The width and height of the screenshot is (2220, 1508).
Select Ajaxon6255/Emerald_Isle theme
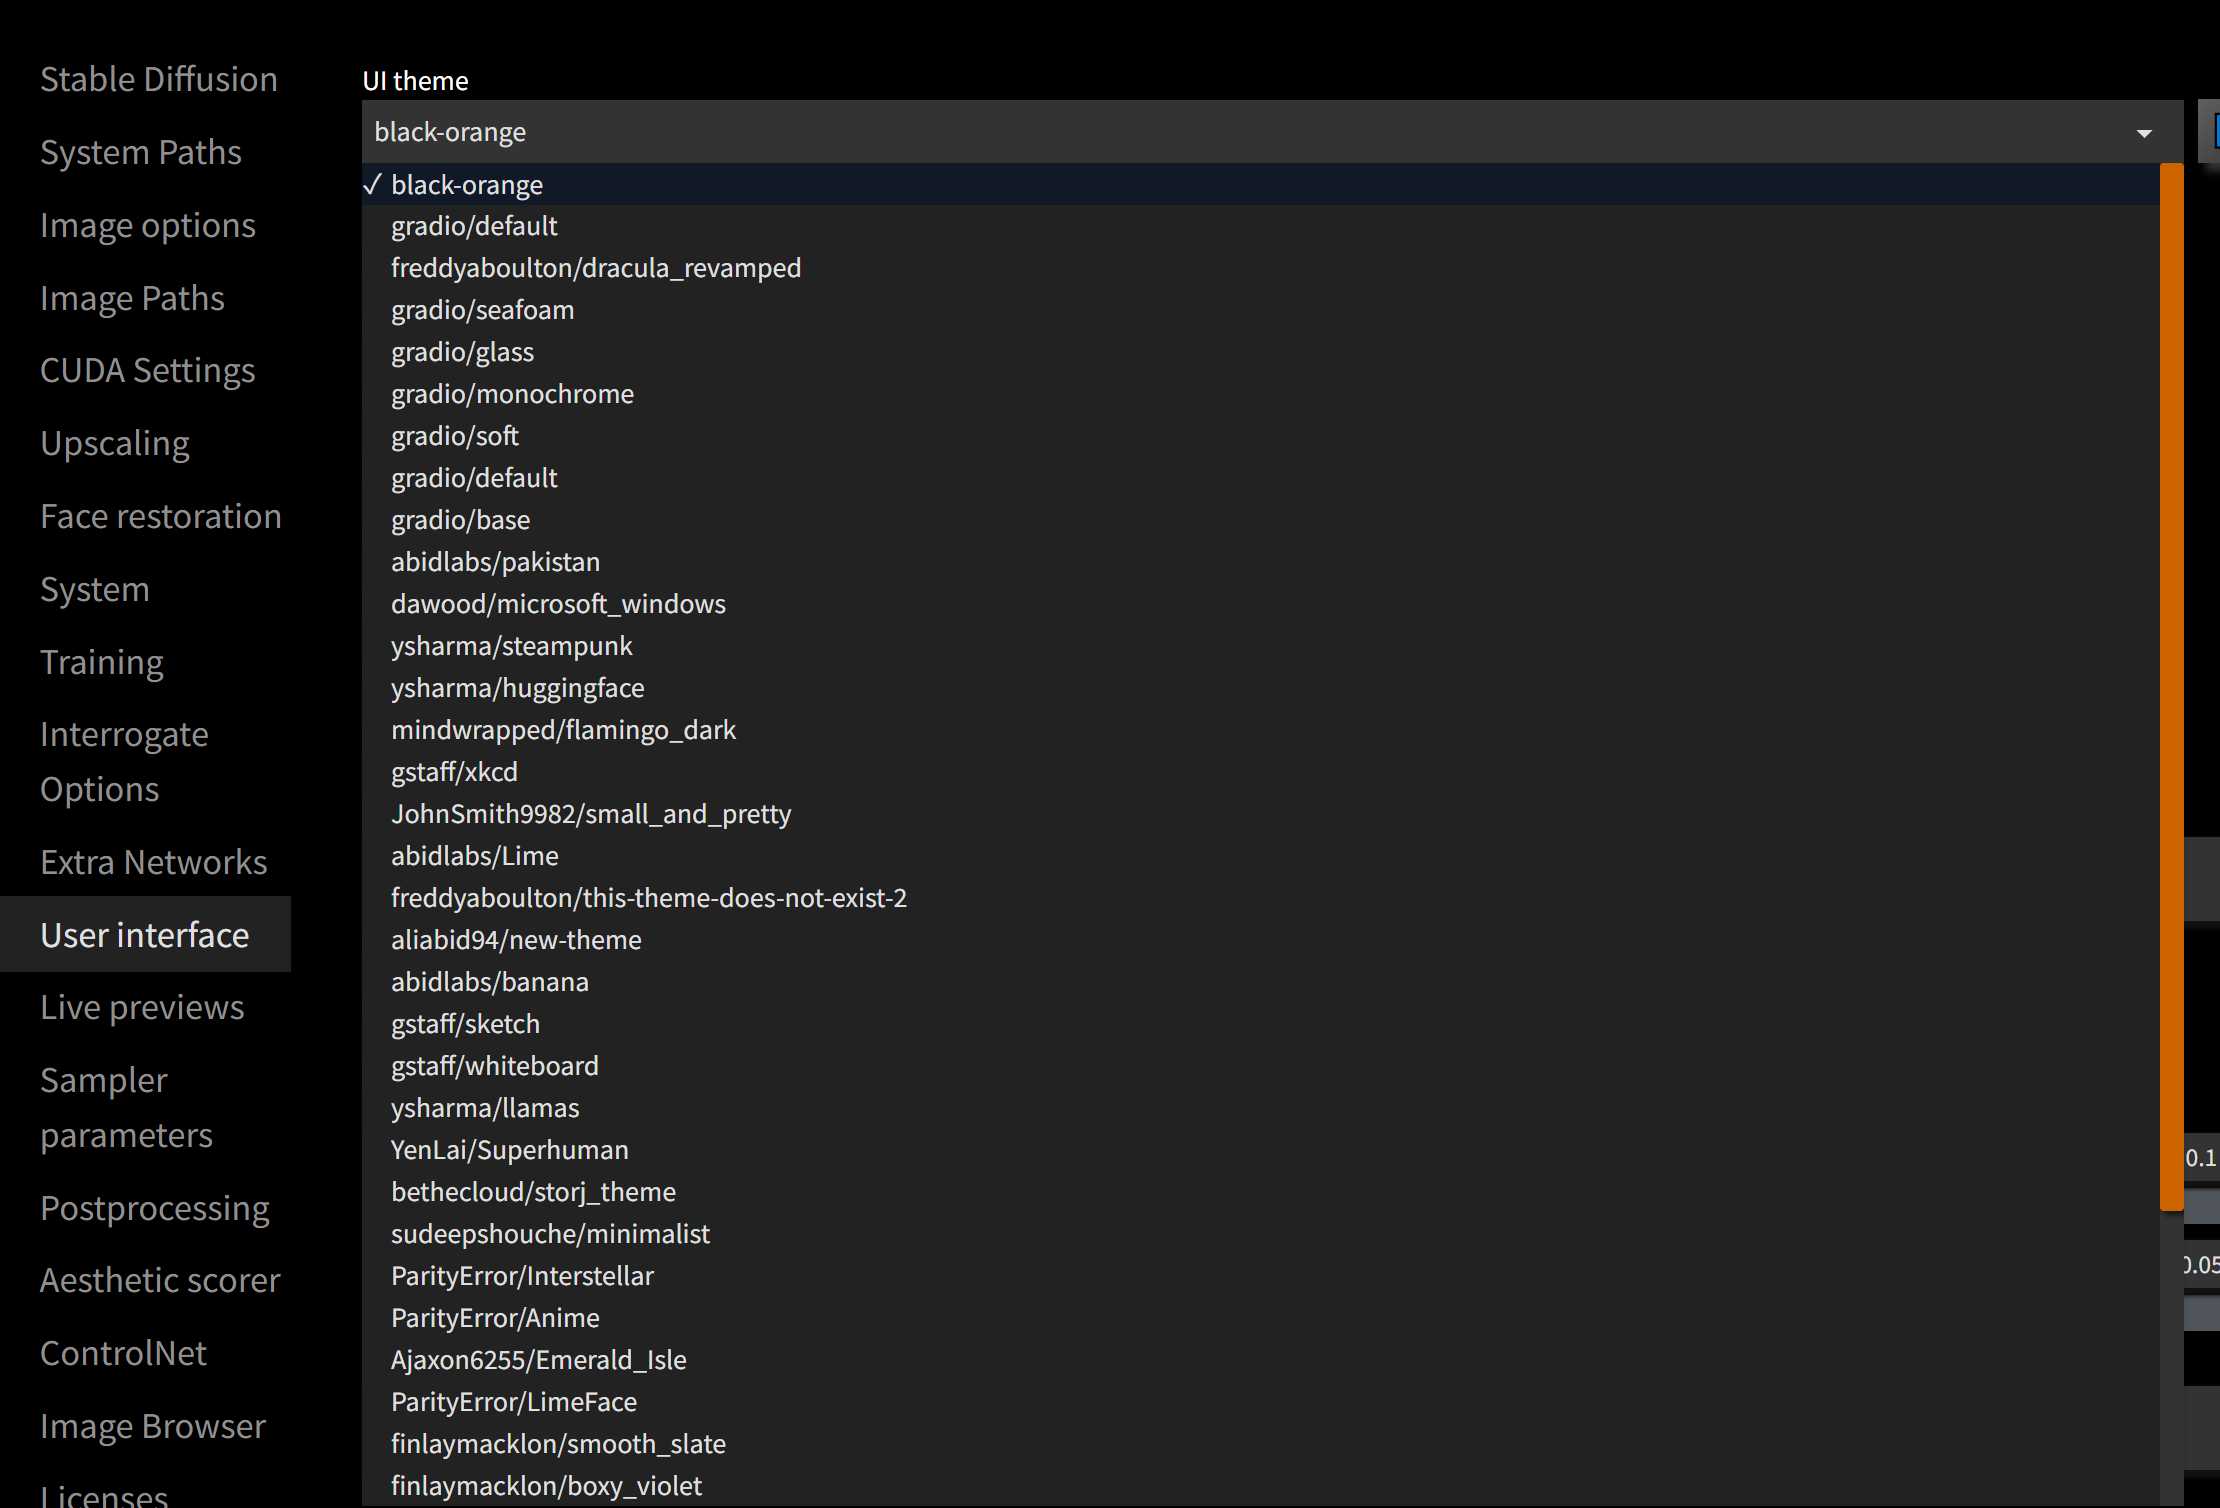[1261, 1361]
